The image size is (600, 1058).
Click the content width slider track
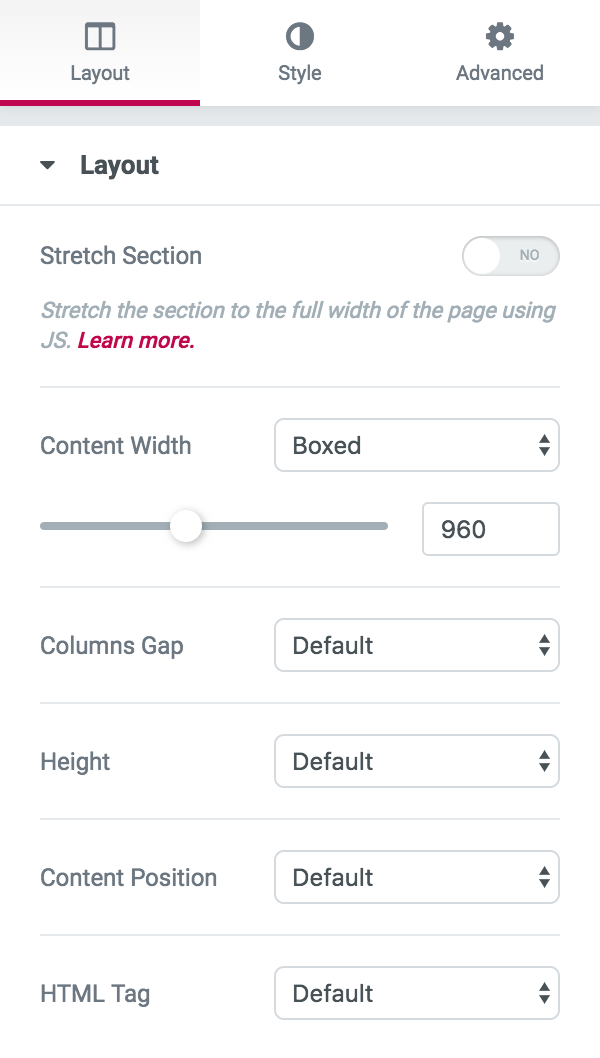[300, 526]
